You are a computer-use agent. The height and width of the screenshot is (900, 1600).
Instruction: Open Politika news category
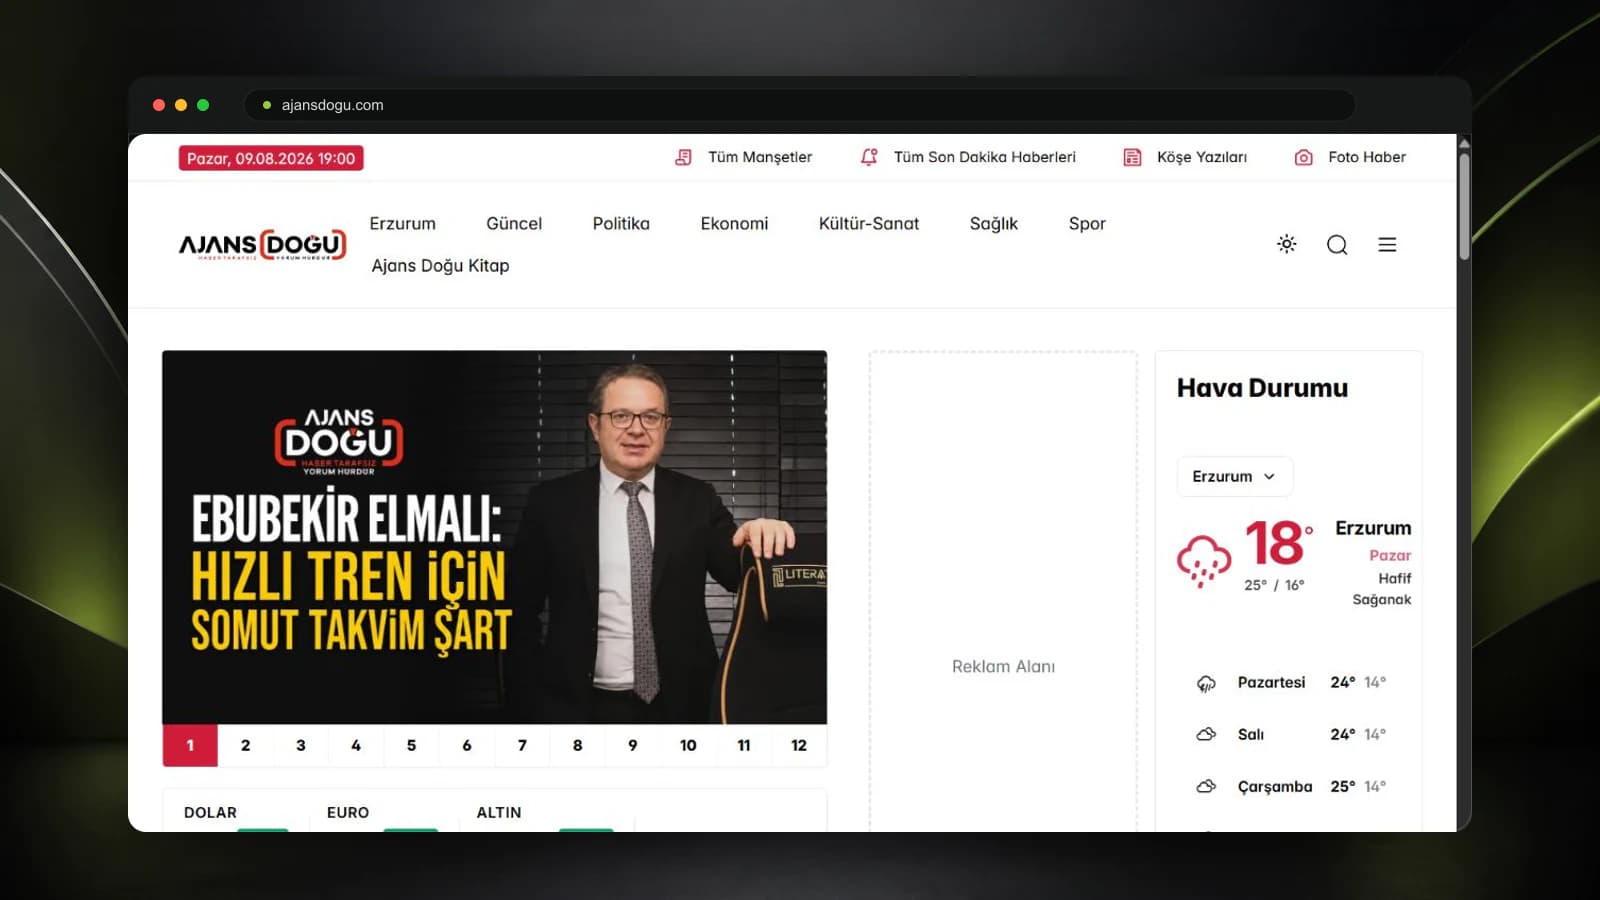click(621, 224)
